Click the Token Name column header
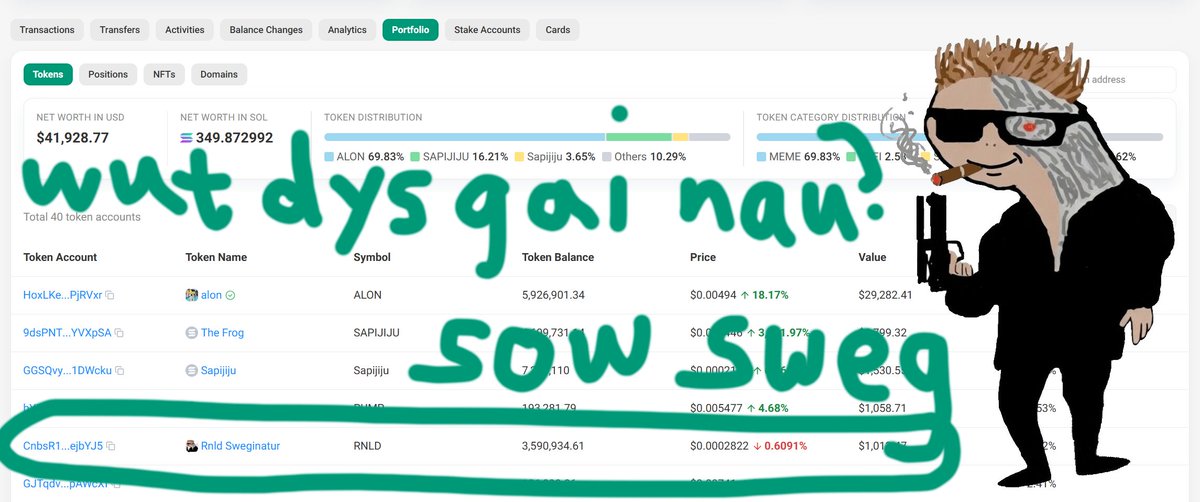The width and height of the screenshot is (1200, 502). [x=216, y=257]
